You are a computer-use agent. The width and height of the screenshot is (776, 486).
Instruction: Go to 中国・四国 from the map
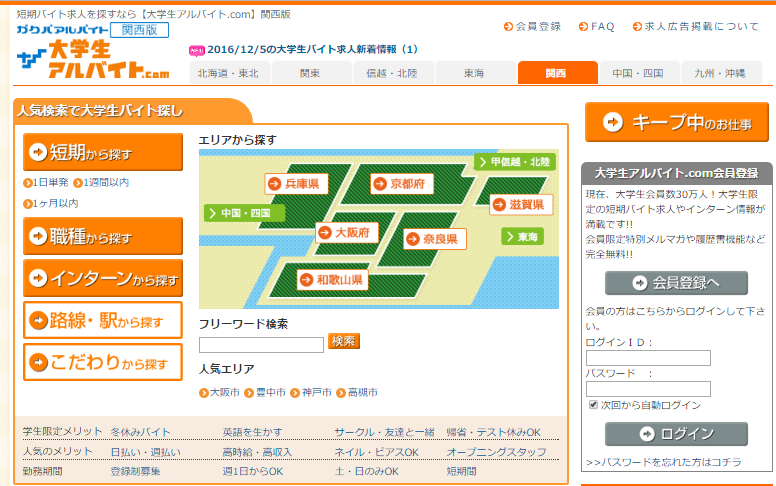click(x=244, y=213)
